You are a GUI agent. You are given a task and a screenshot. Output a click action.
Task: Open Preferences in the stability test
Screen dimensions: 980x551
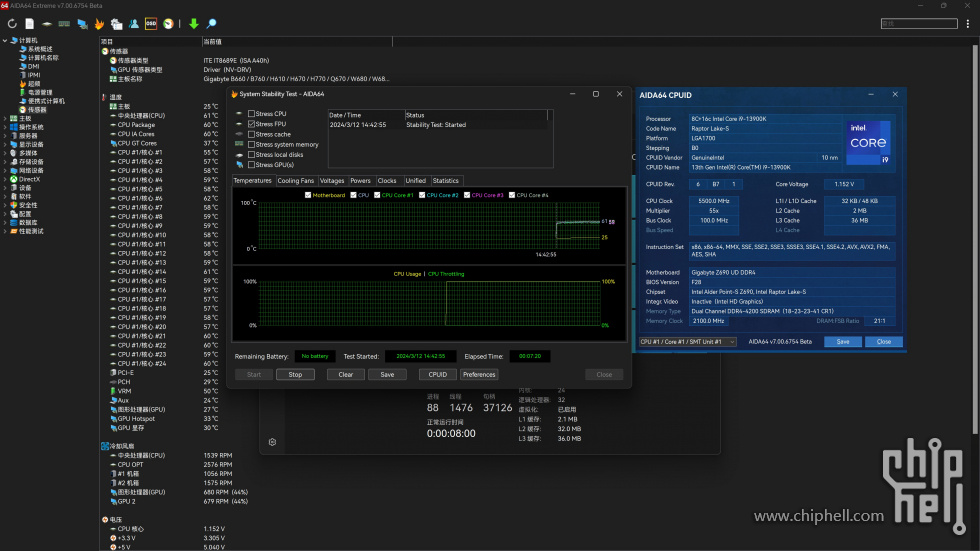(x=479, y=374)
